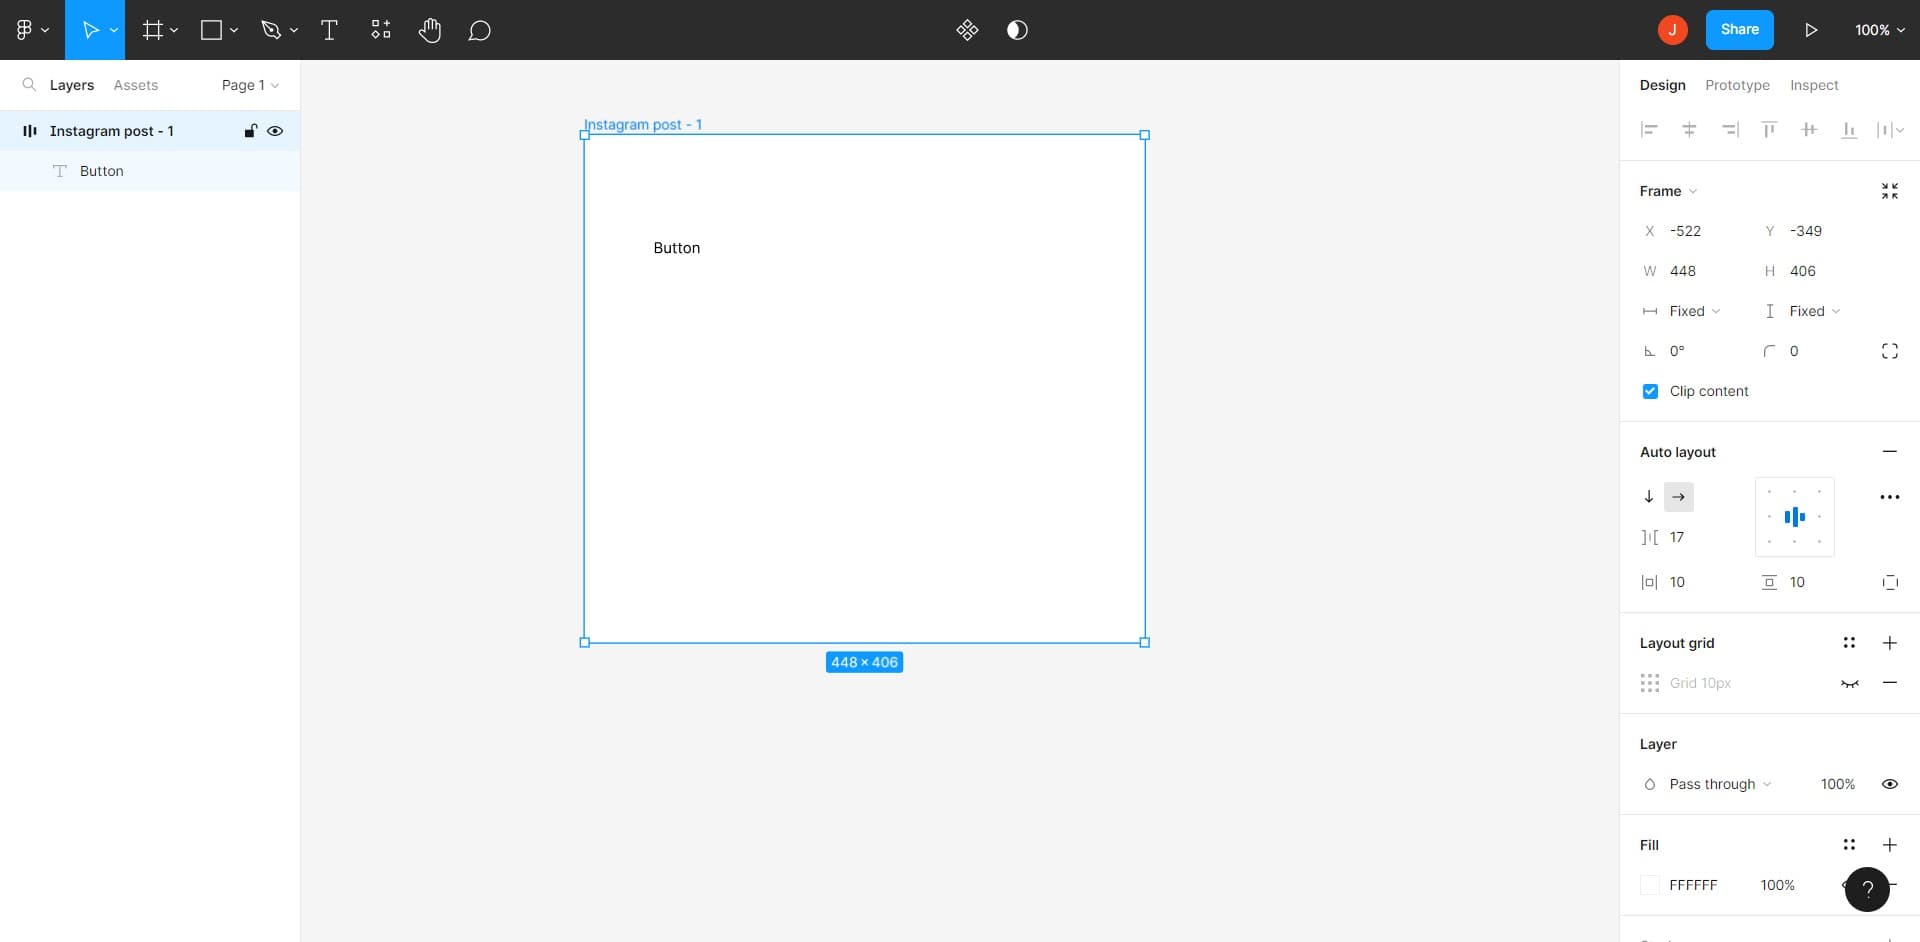Activate the Hand tool

(430, 29)
